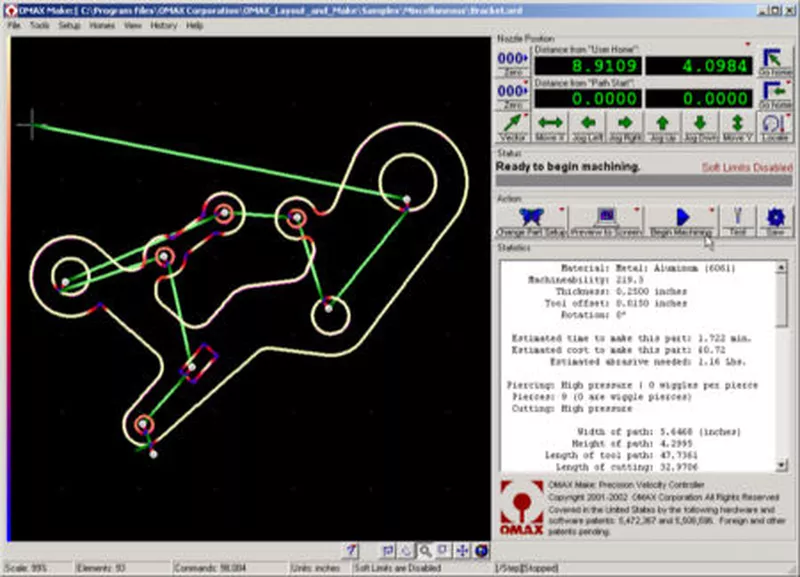
Task: Zero the Path Start distance
Action: [x=513, y=94]
